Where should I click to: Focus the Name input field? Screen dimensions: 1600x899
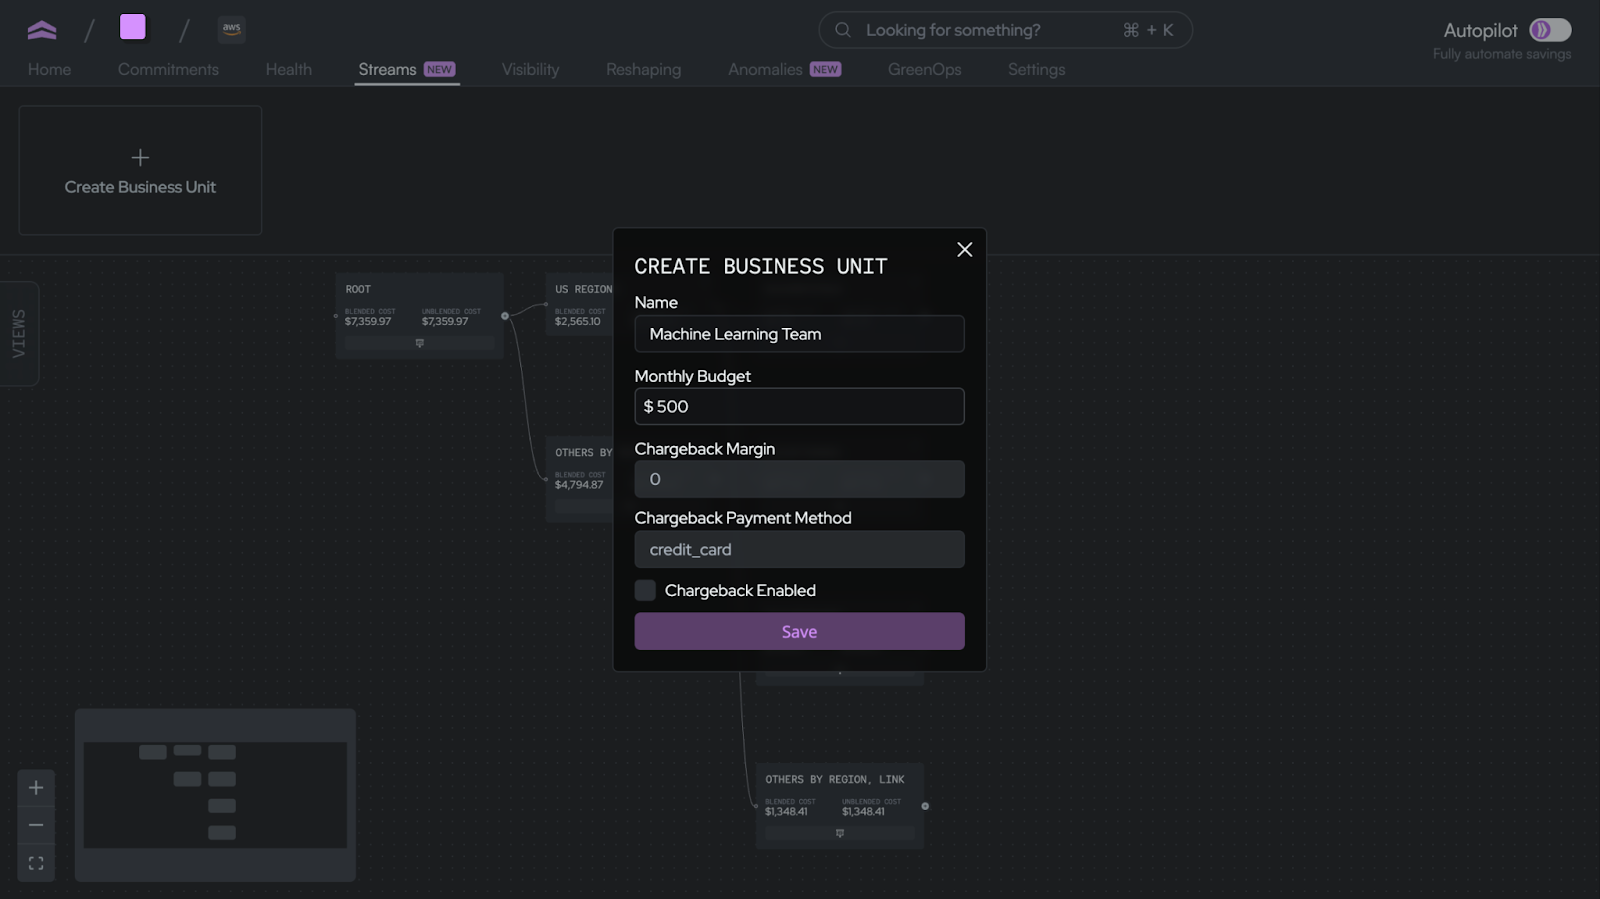point(799,334)
